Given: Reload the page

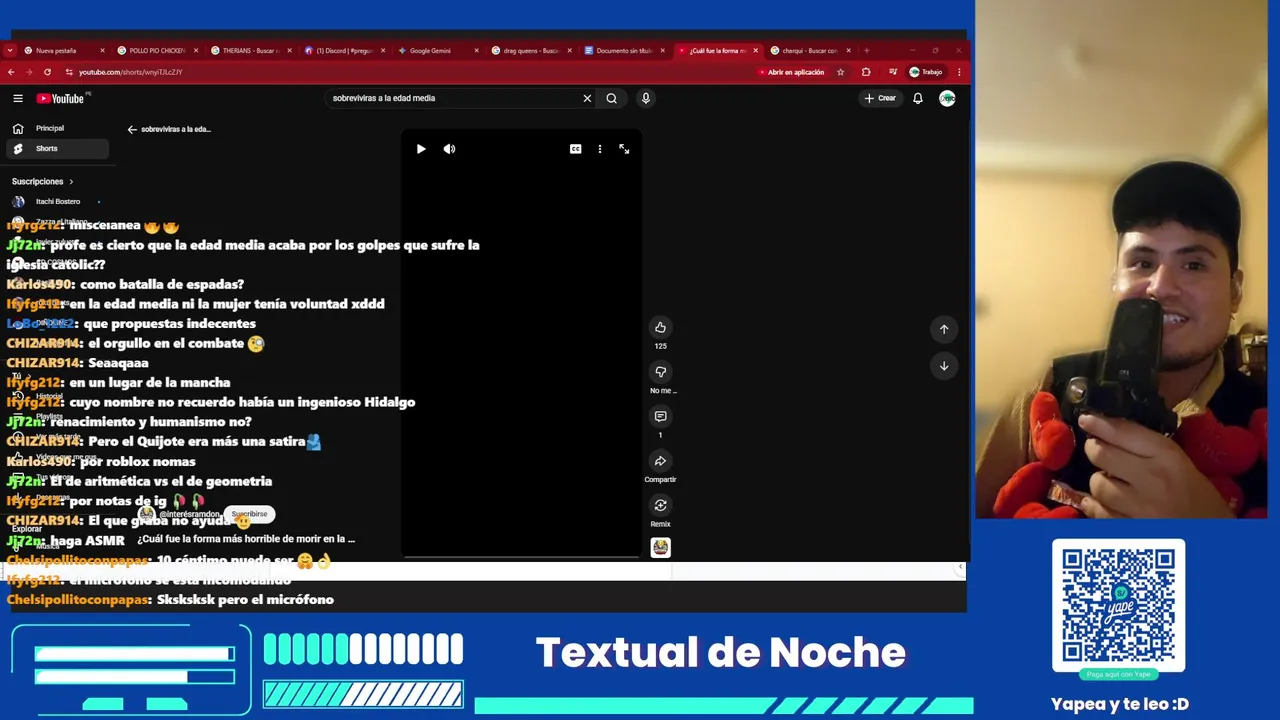Looking at the screenshot, I should 47,72.
